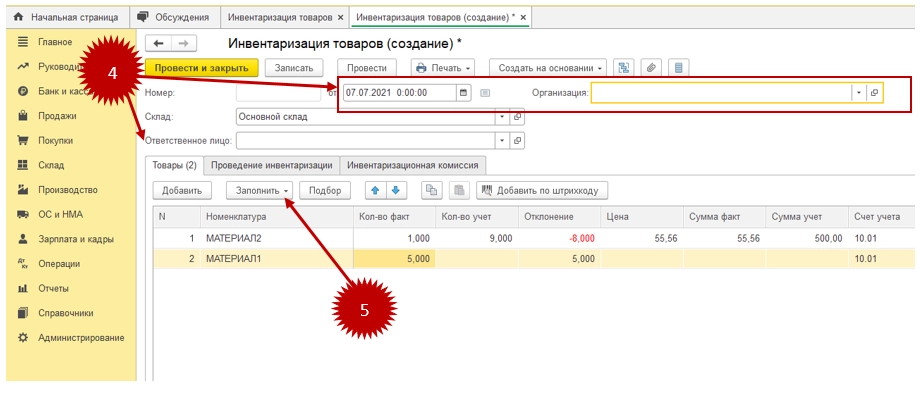Open Инвентаризационная комиссия tab
Screen dimensions: 920x393
[x=412, y=165]
